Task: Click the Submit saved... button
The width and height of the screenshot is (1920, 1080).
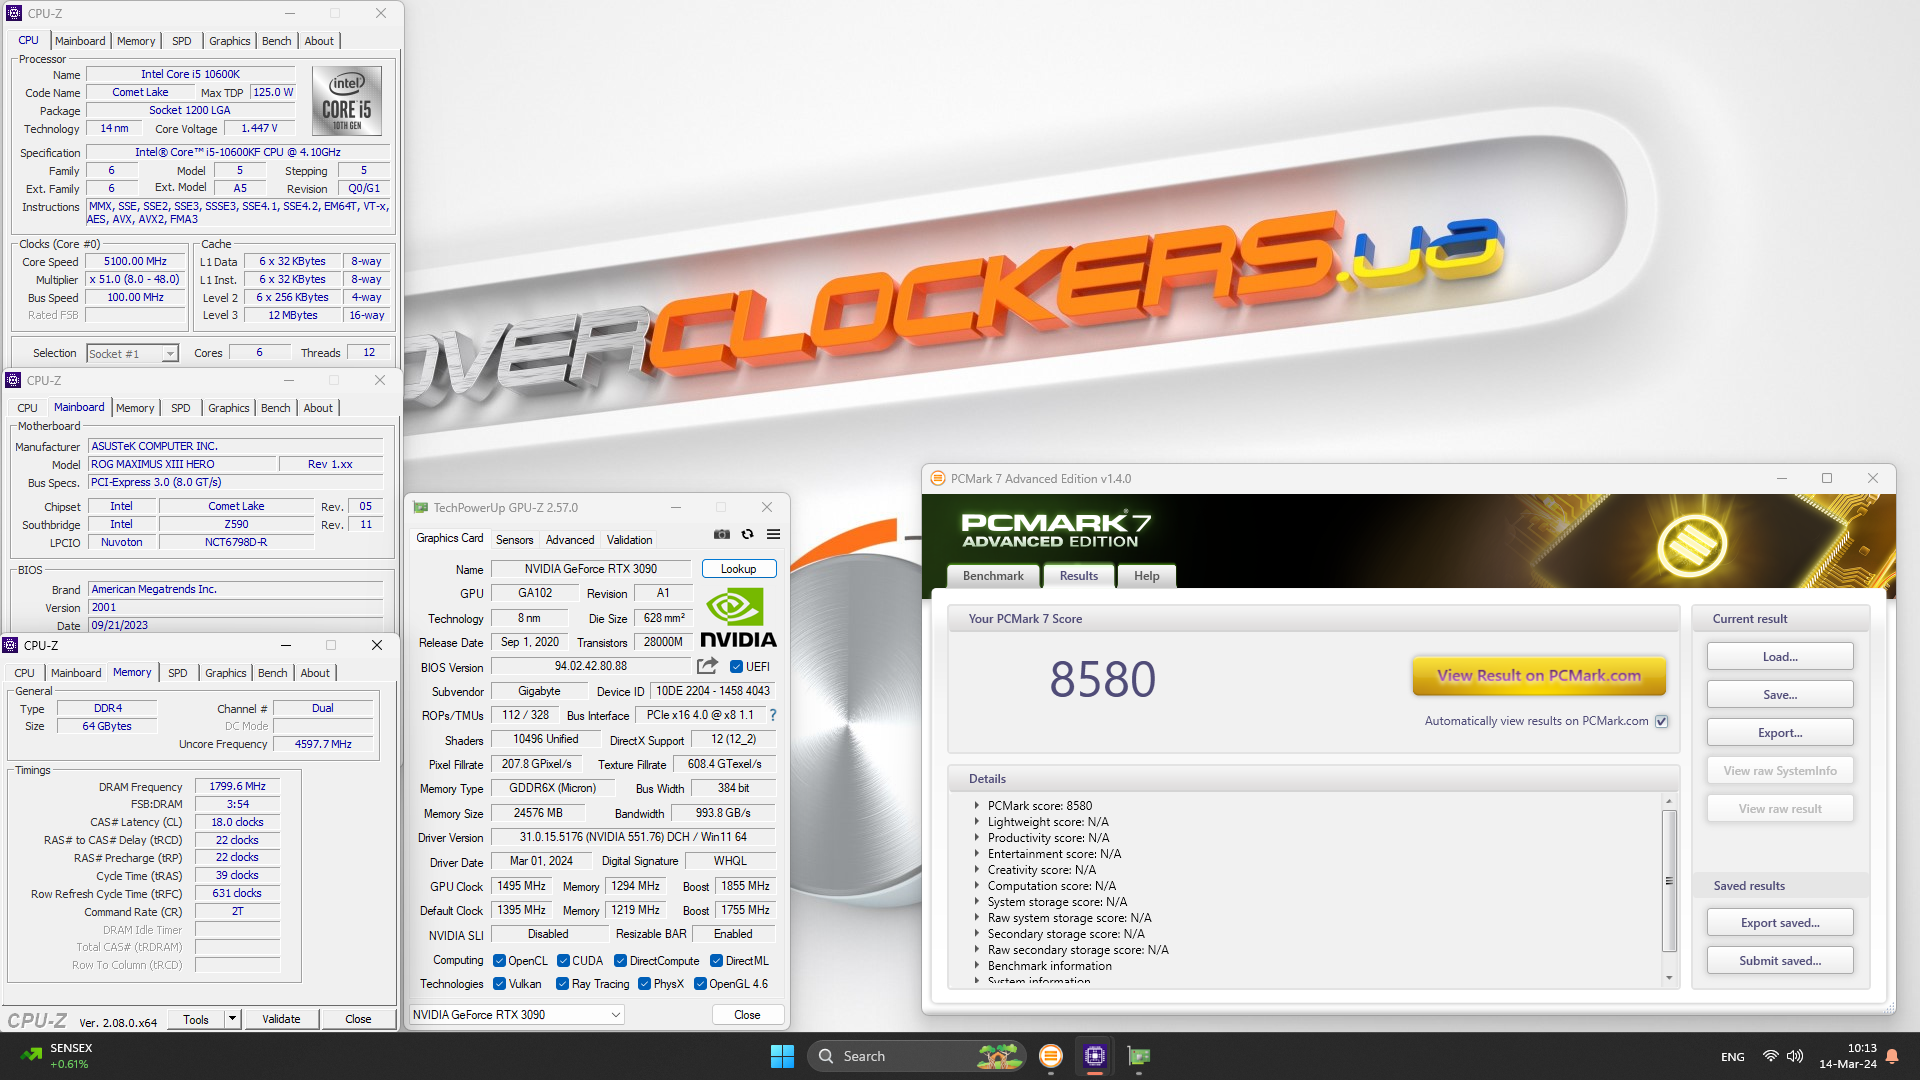Action: [x=1780, y=961]
